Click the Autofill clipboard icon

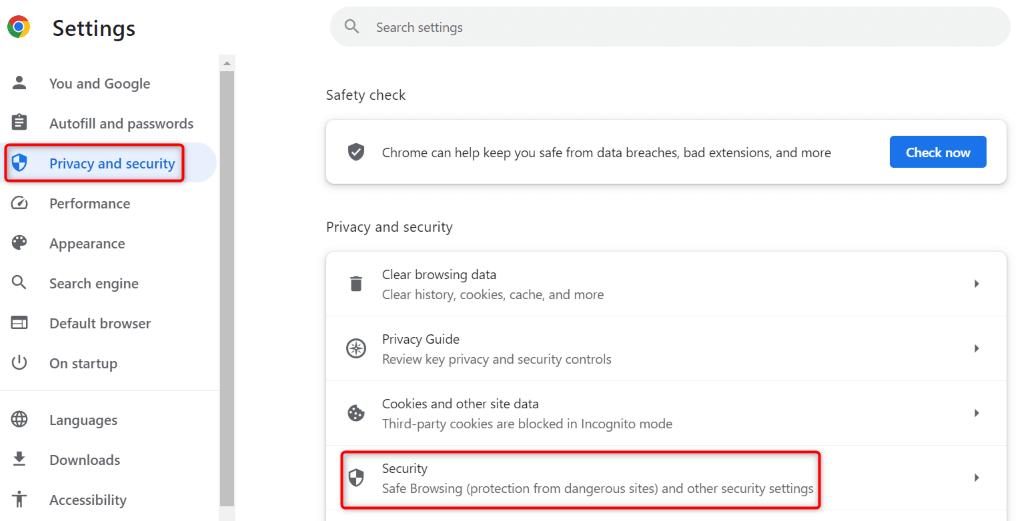click(x=19, y=123)
